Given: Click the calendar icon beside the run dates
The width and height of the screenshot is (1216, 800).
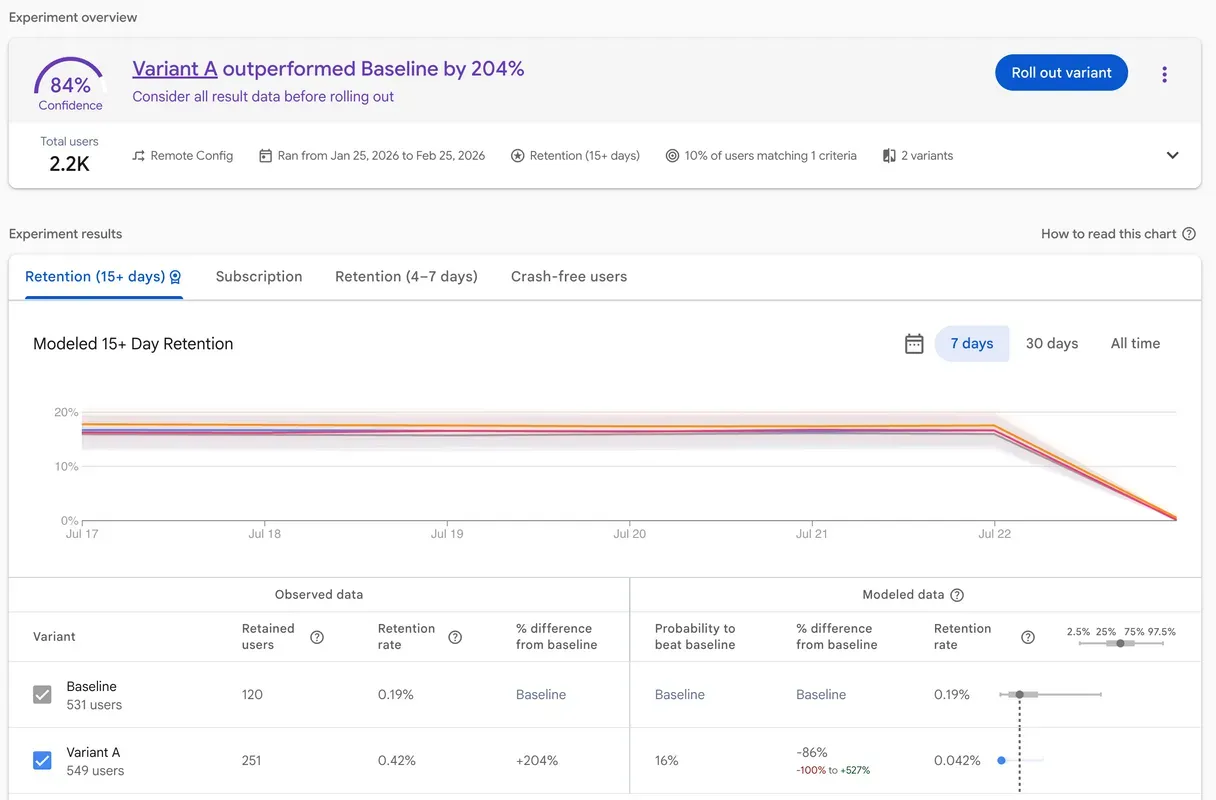Looking at the screenshot, I should pyautogui.click(x=264, y=155).
